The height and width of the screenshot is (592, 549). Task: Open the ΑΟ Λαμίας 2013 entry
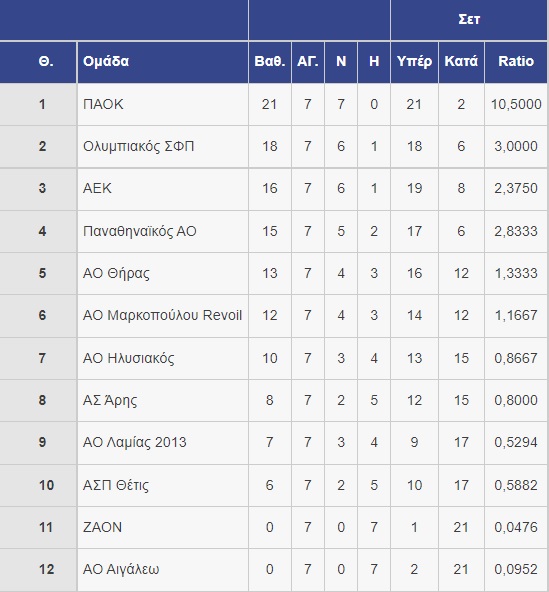pyautogui.click(x=134, y=442)
